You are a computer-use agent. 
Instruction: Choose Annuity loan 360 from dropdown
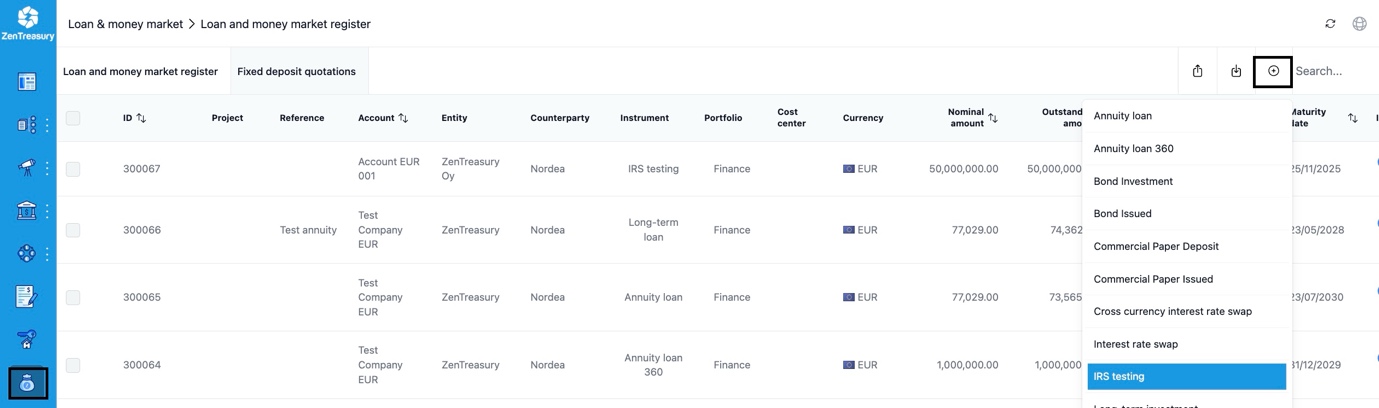pos(1187,148)
